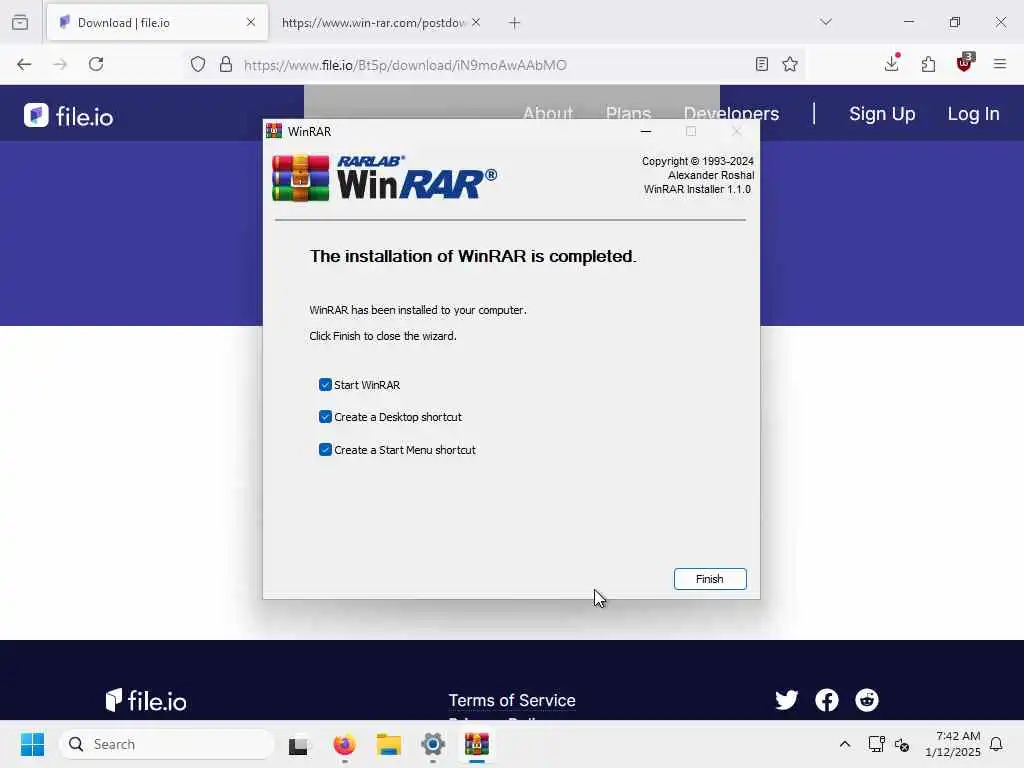Open Settings gear in taskbar

pyautogui.click(x=432, y=744)
